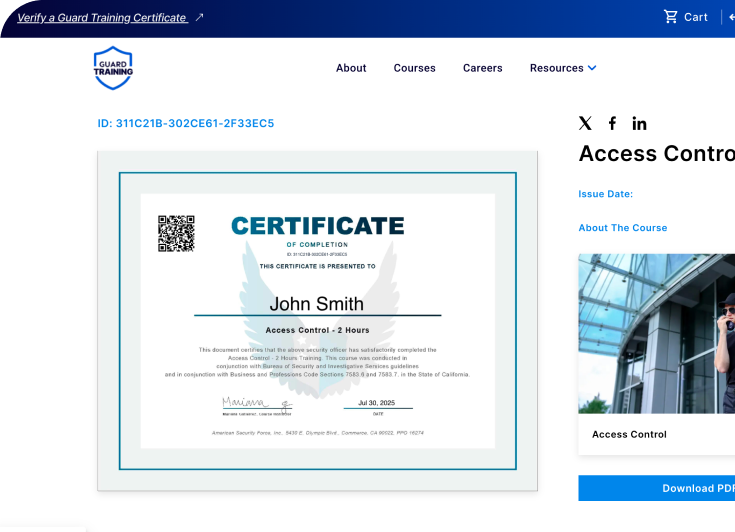Click the Access Control course card title
The height and width of the screenshot is (532, 735).
tap(629, 435)
